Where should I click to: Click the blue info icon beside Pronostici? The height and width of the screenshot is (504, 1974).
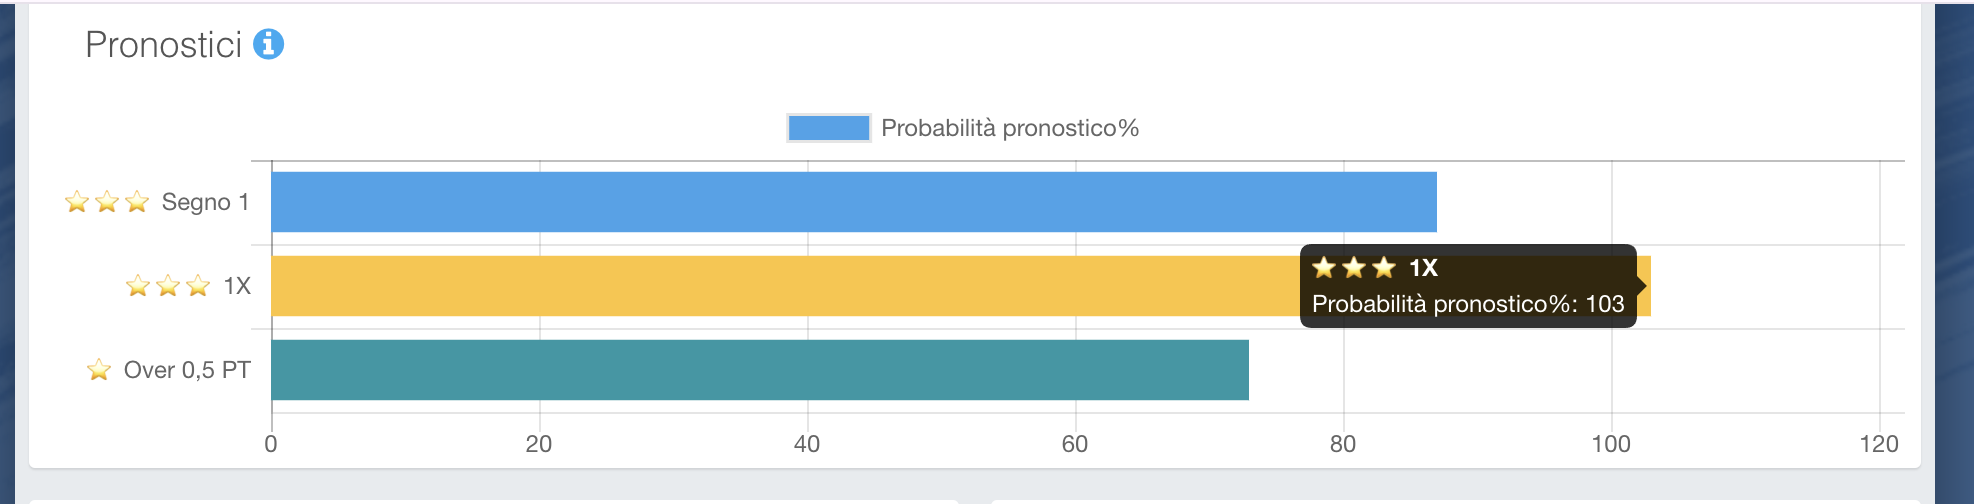(268, 44)
